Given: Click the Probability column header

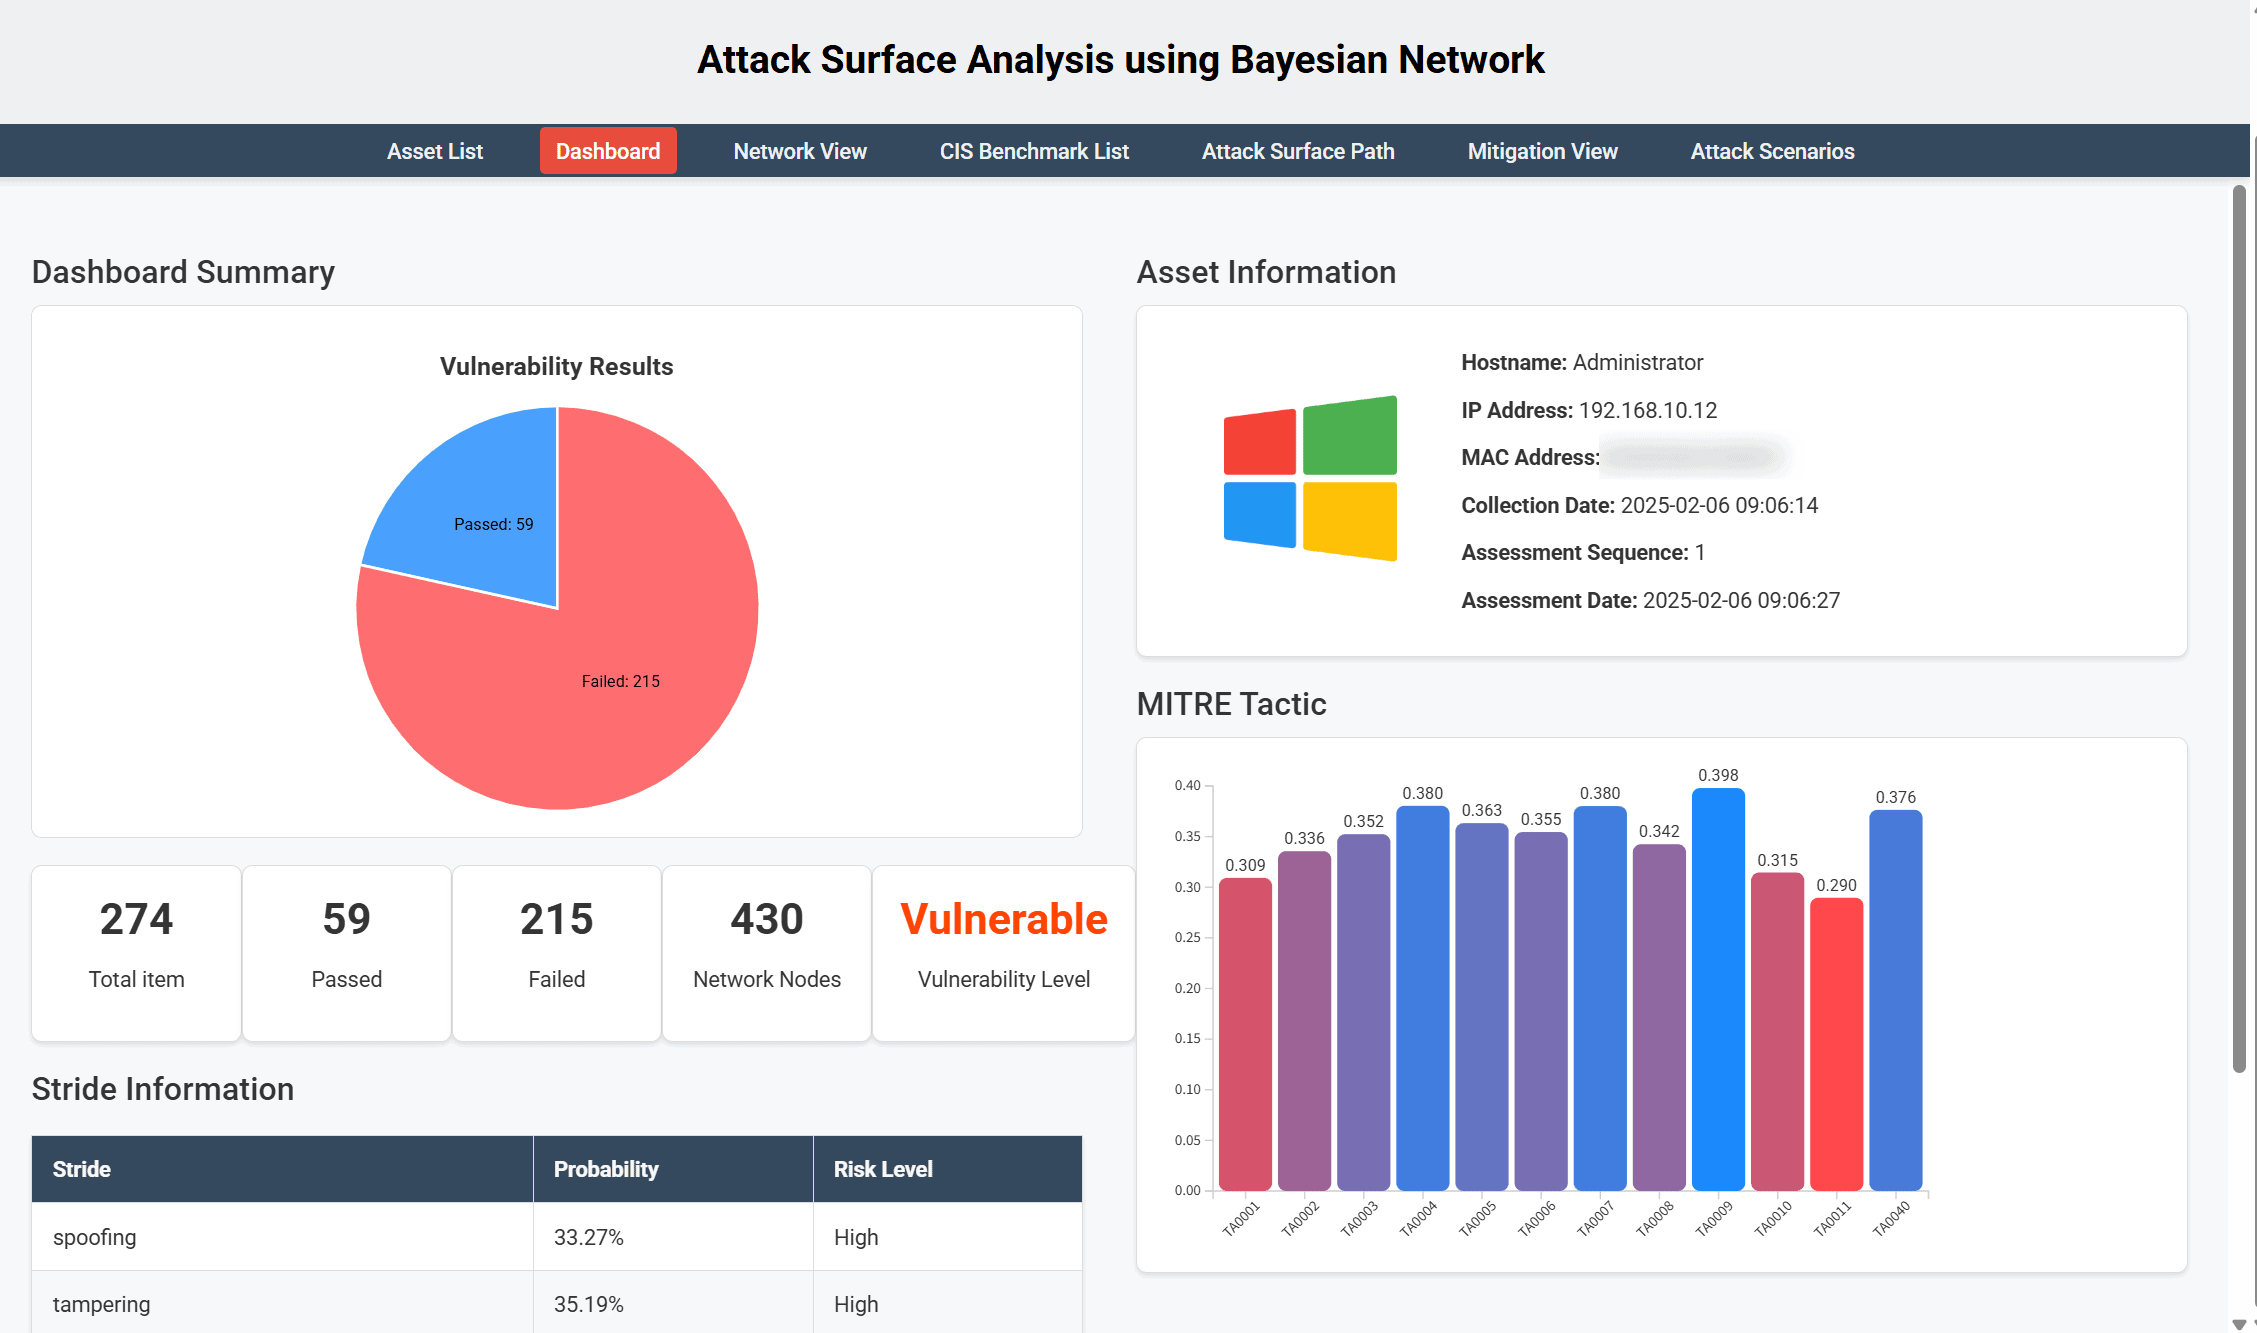Looking at the screenshot, I should click(x=606, y=1168).
